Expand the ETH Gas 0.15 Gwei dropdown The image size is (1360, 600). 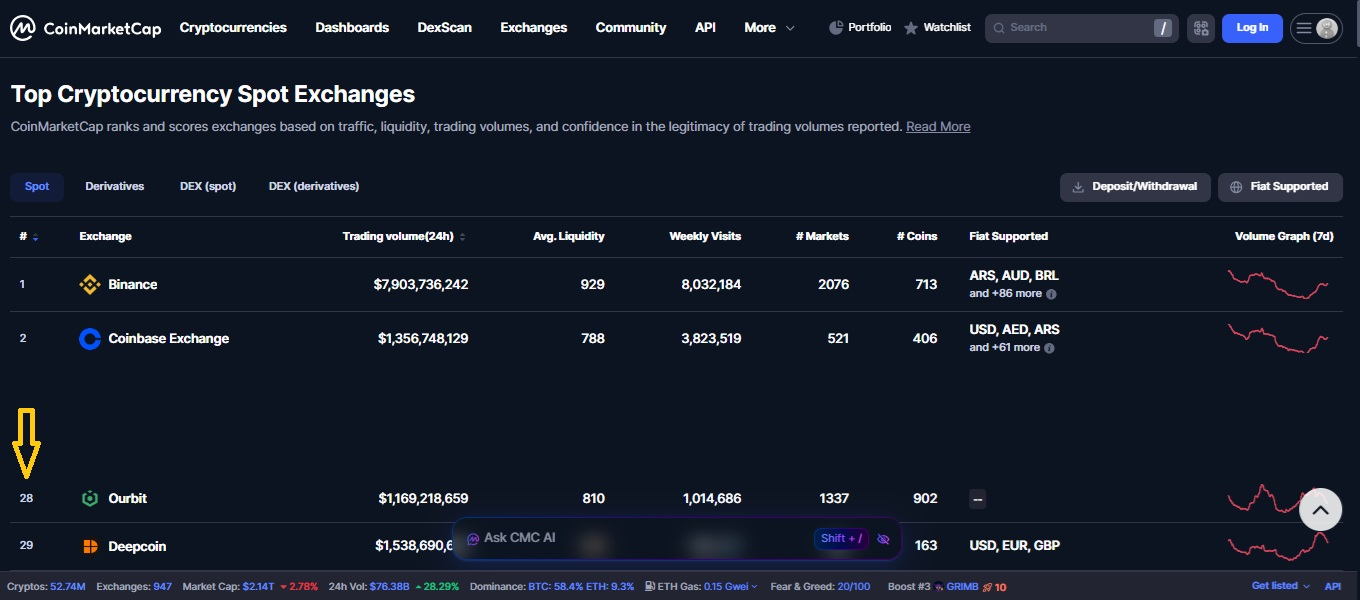(x=730, y=586)
